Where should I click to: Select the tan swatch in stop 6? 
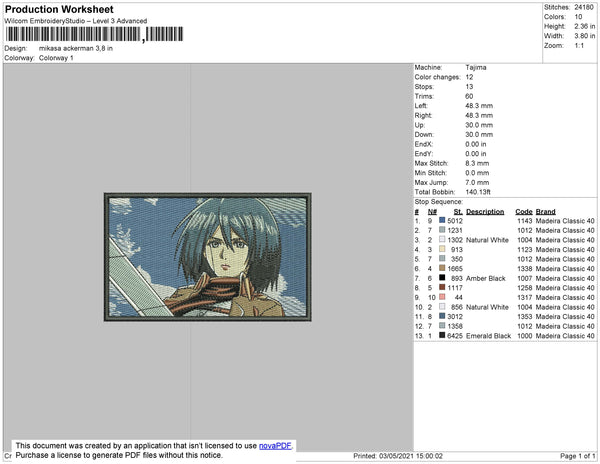point(442,268)
